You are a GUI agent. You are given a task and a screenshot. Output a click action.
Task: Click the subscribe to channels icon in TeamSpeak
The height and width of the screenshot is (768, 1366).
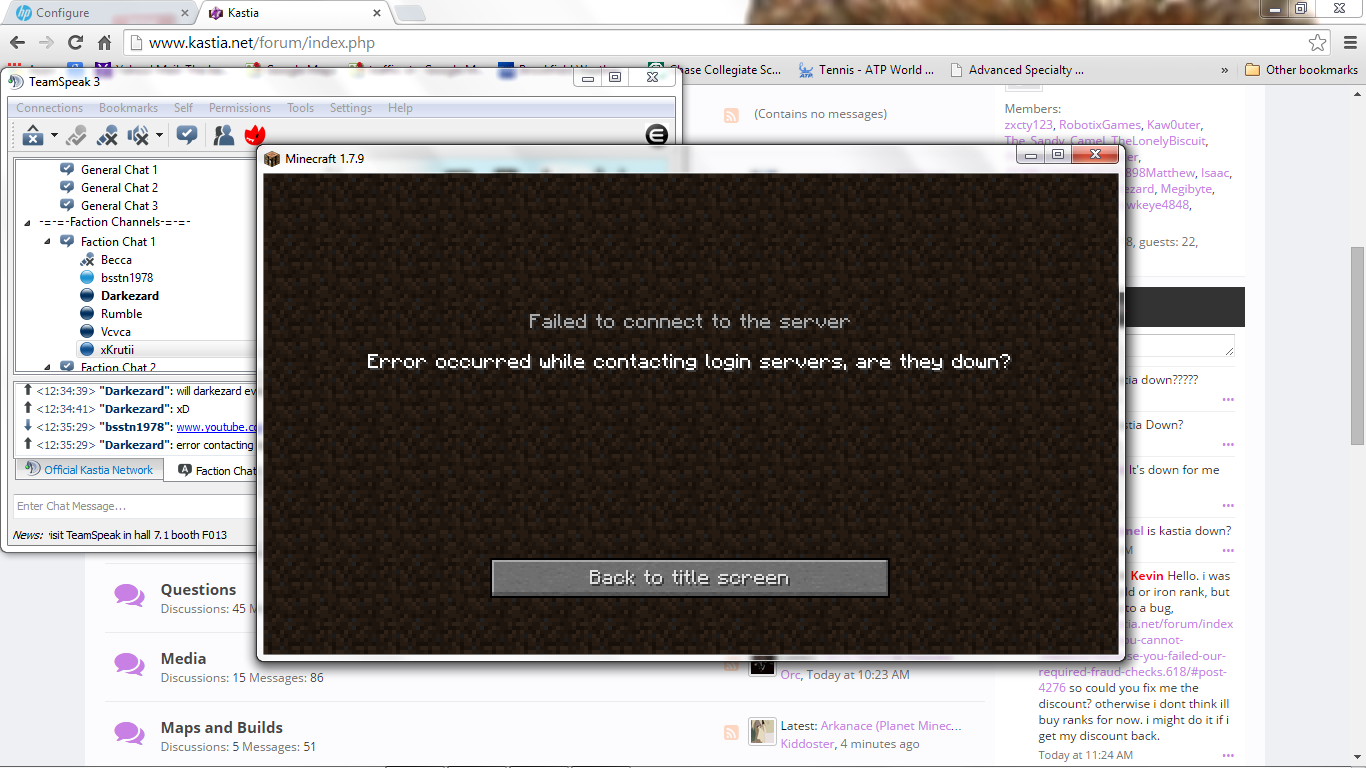click(187, 135)
